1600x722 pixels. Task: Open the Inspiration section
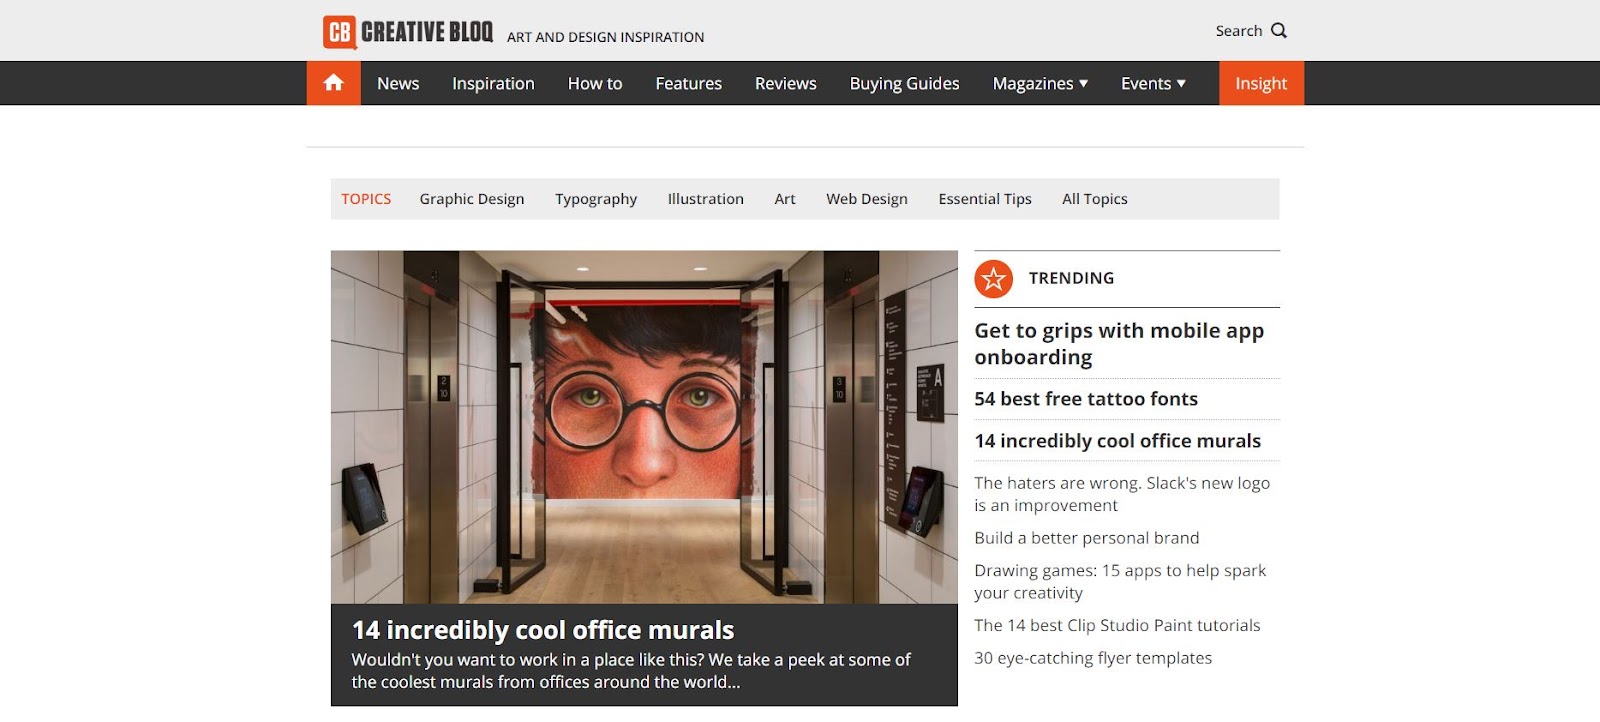click(x=493, y=84)
